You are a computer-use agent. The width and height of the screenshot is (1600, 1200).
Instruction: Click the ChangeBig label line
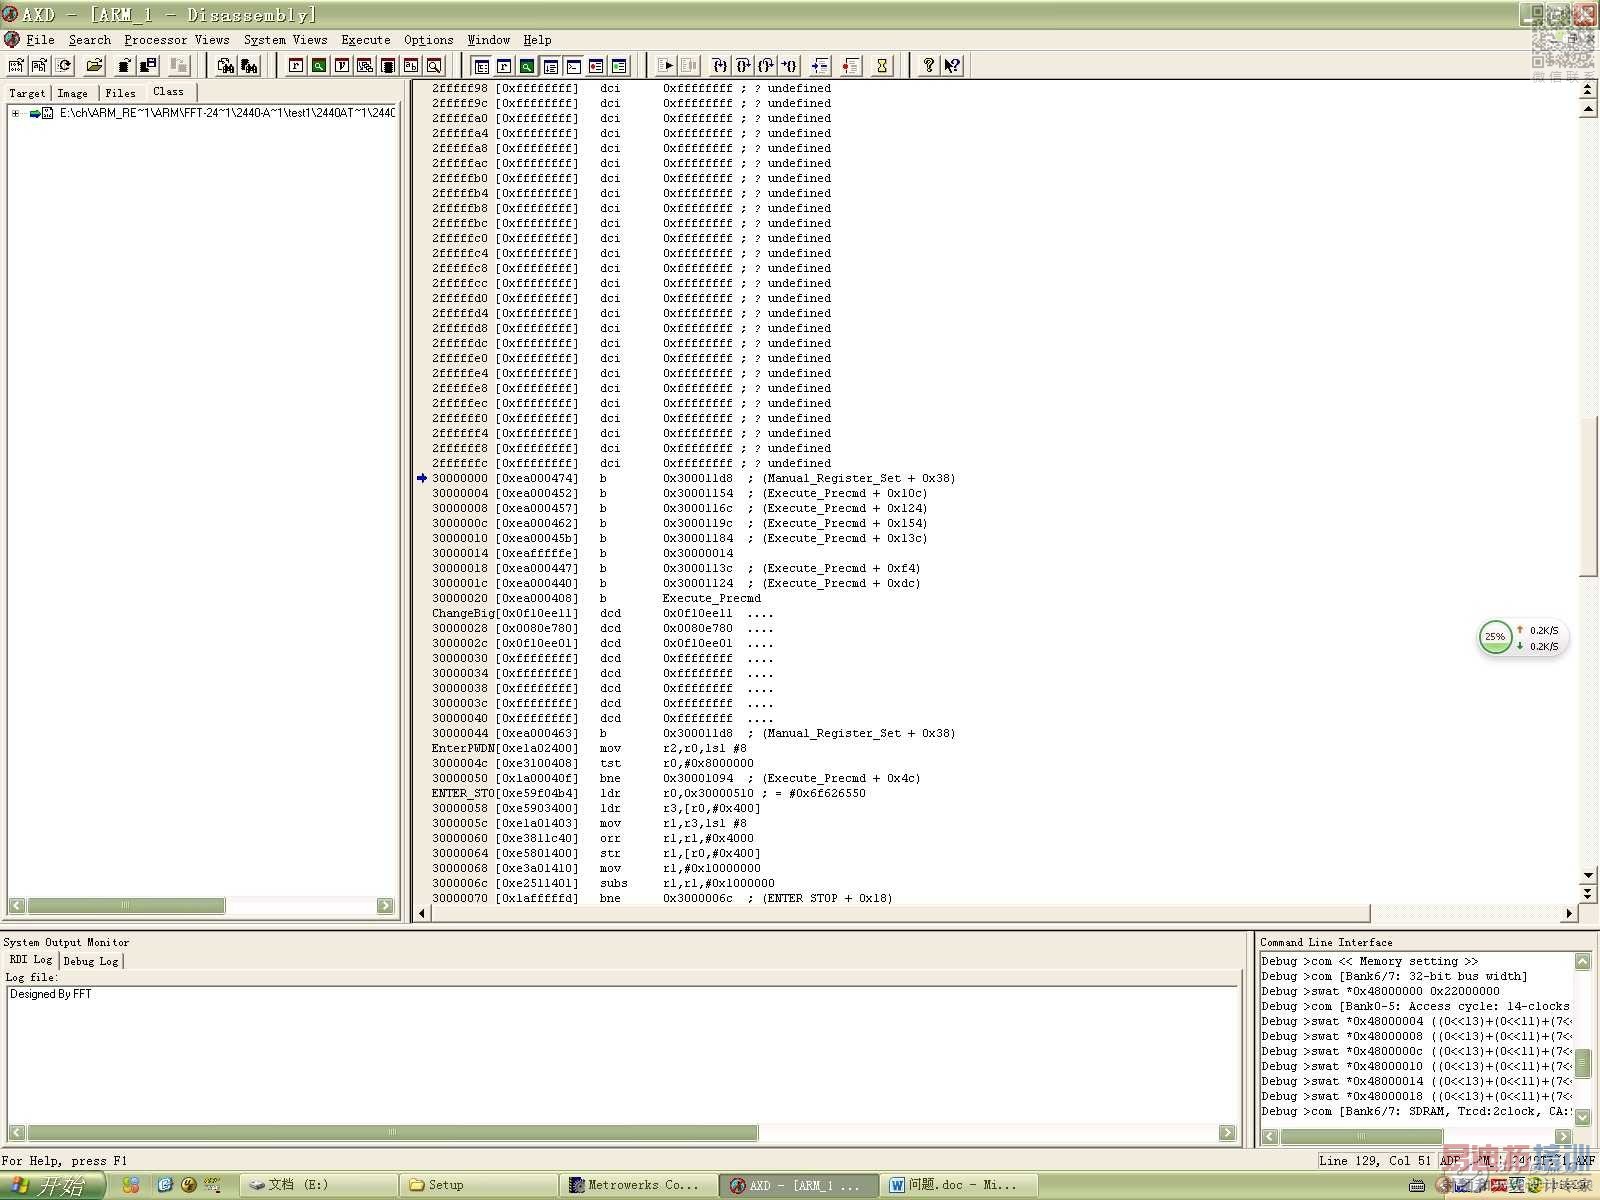point(603,613)
